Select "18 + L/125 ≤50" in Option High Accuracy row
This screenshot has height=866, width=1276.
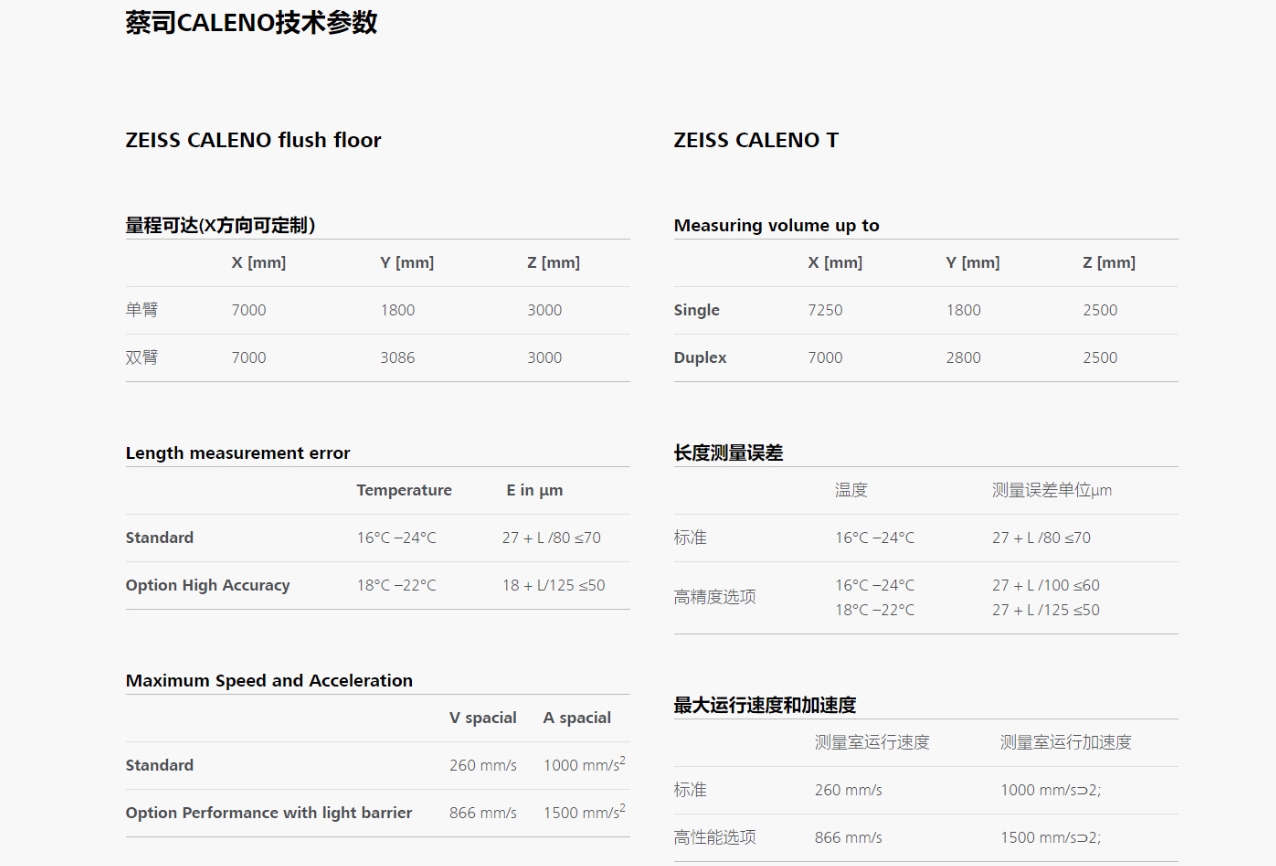click(553, 586)
